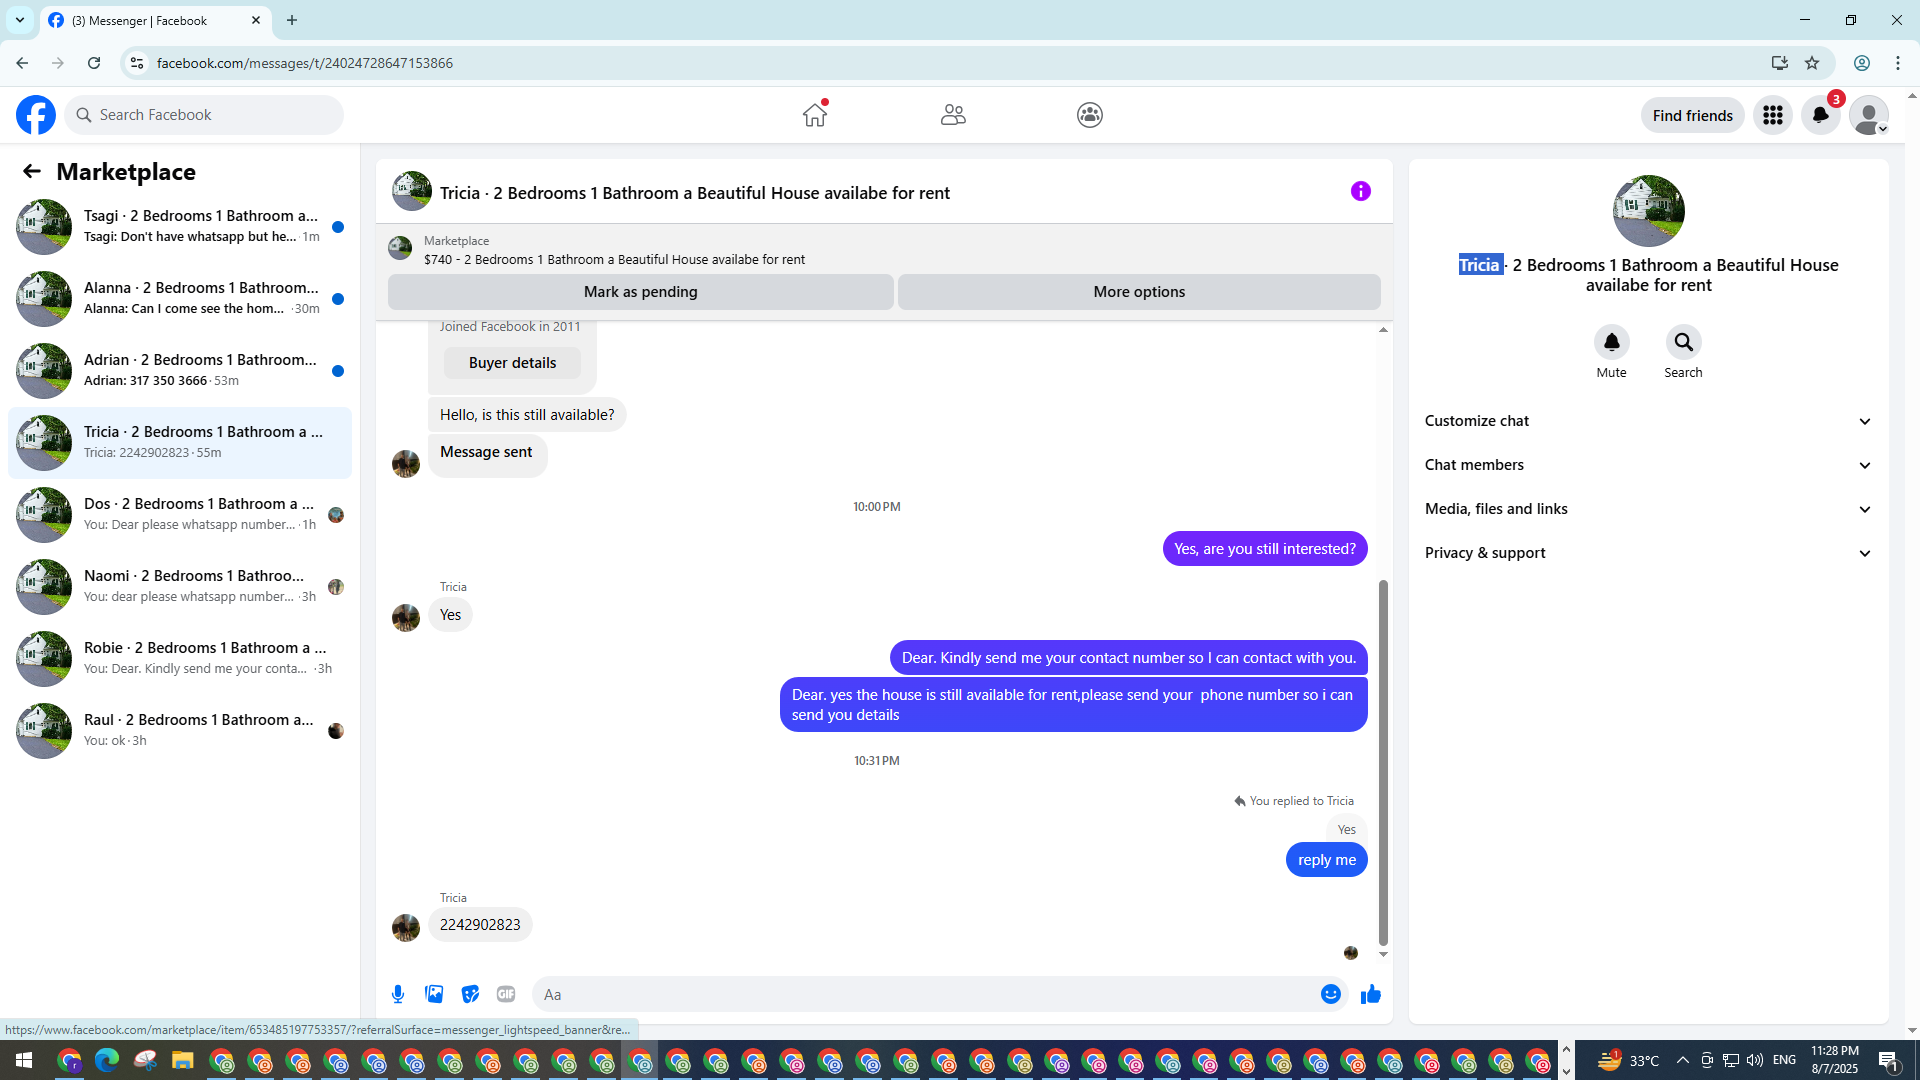Click the Buyer details button
The image size is (1920, 1080).
[512, 363]
